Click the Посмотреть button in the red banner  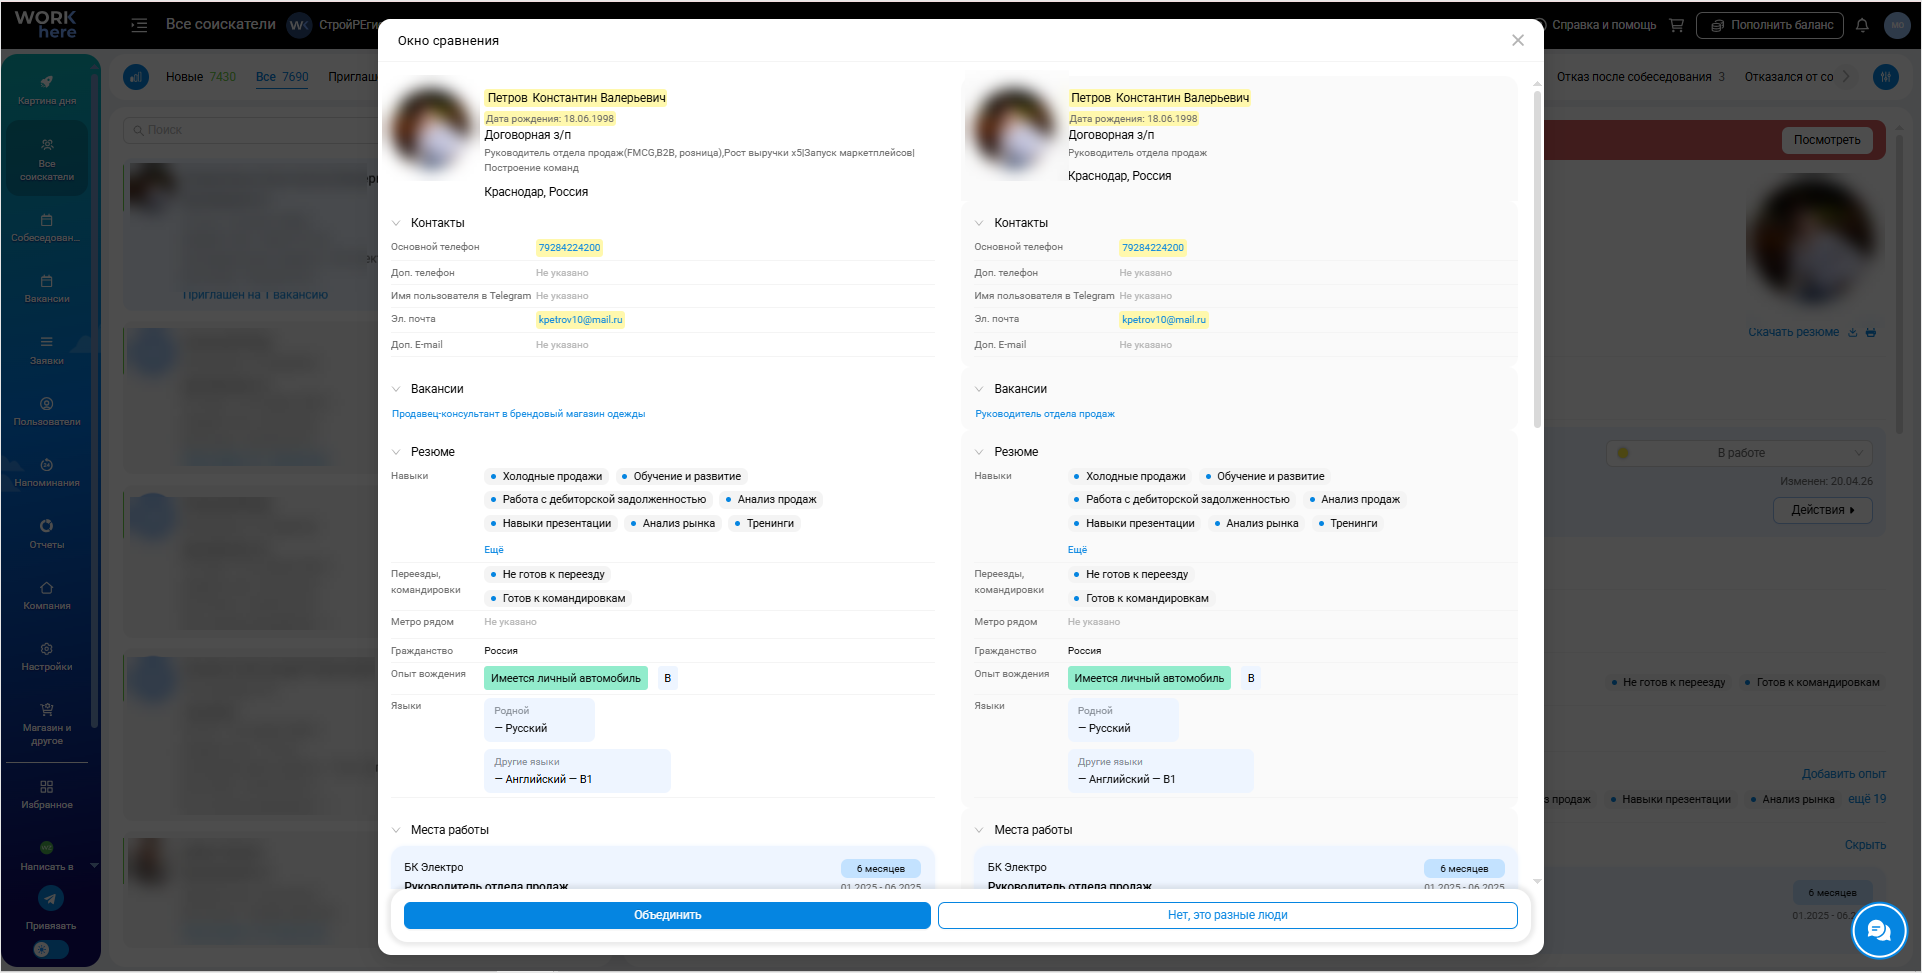pyautogui.click(x=1827, y=140)
